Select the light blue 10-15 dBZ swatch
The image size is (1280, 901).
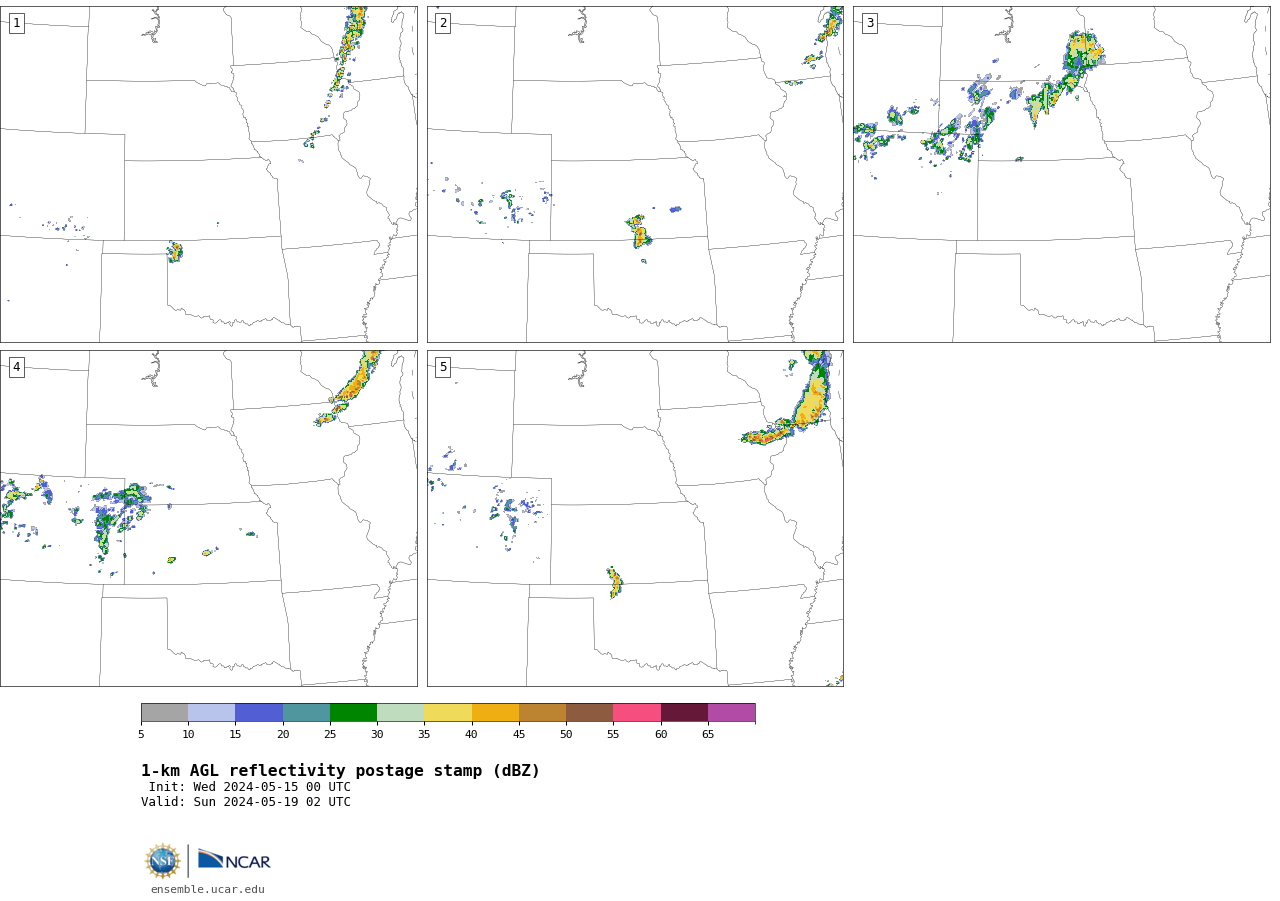pos(211,712)
